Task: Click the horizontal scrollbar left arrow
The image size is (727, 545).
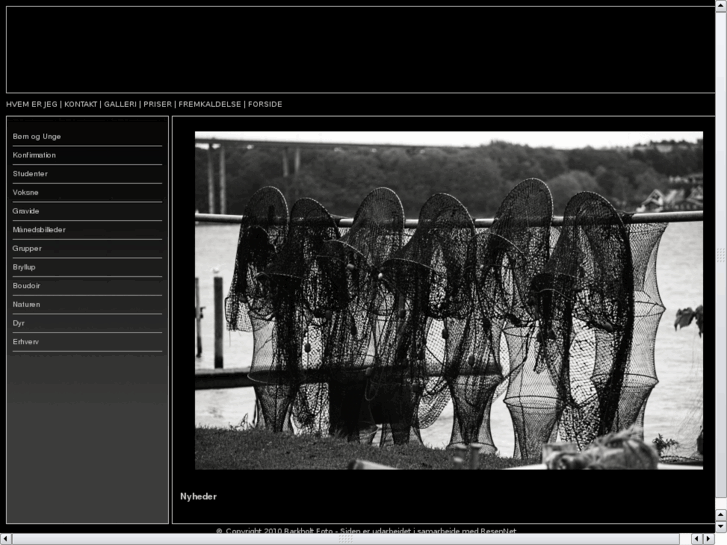Action: click(5, 539)
